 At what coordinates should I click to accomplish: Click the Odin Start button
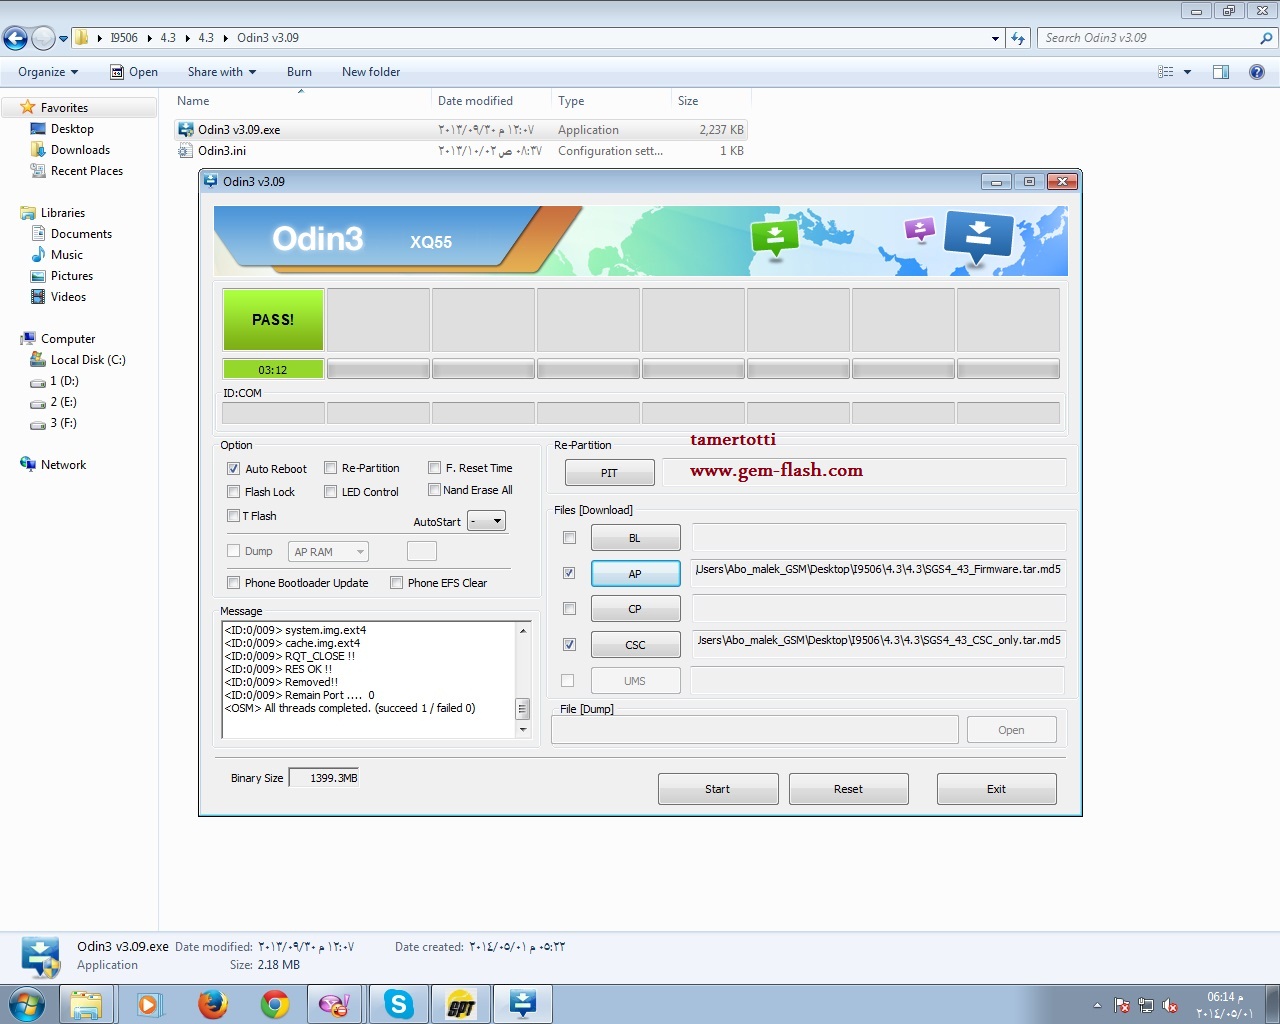(x=718, y=789)
